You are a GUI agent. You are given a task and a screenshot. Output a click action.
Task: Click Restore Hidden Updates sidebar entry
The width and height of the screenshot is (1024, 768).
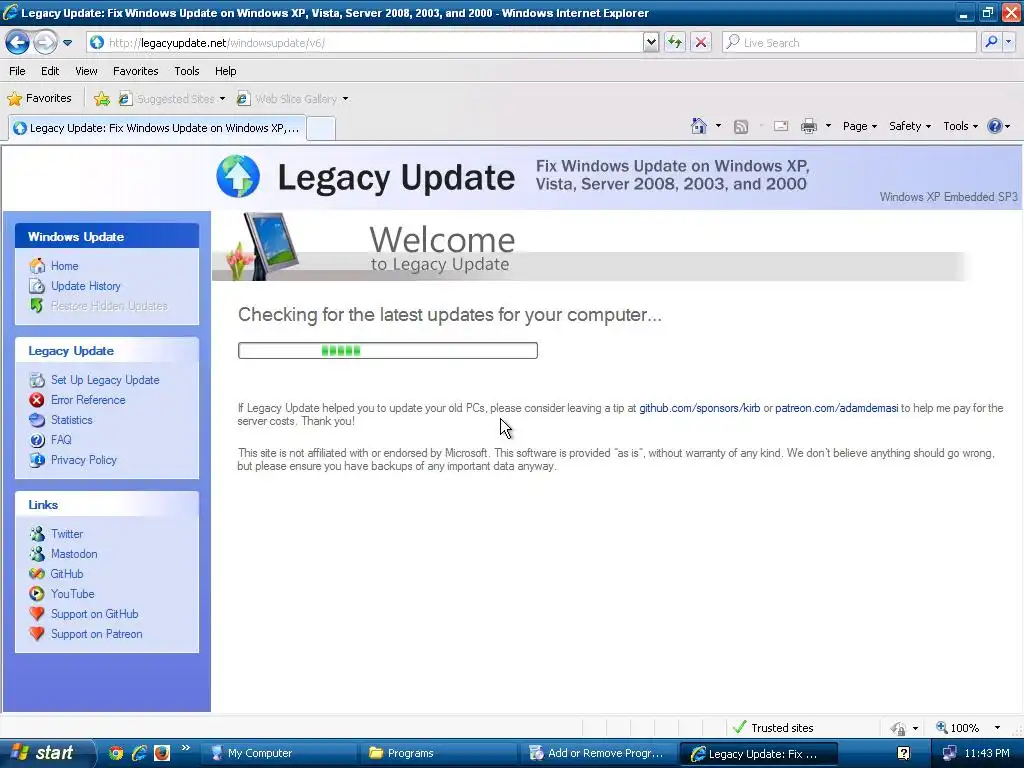point(109,306)
